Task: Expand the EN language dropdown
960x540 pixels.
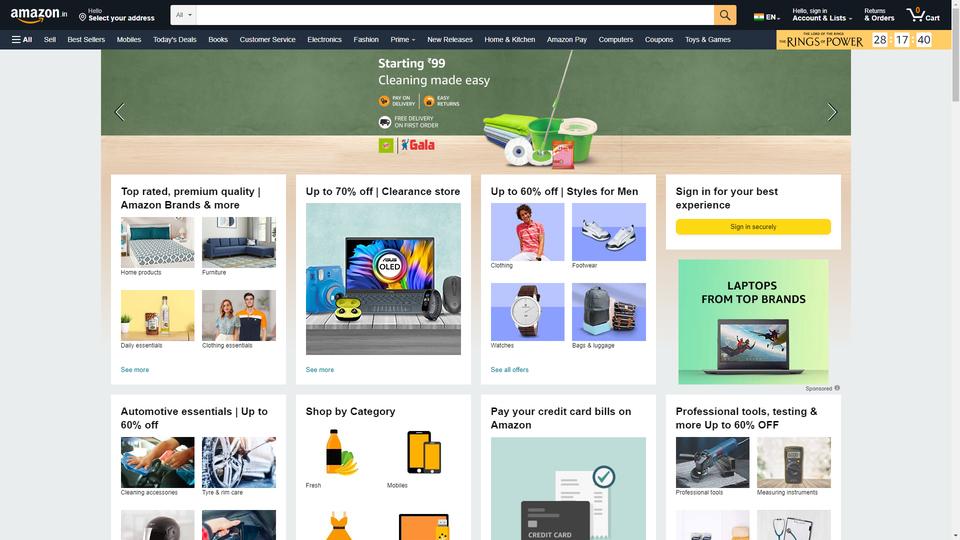Action: [x=773, y=18]
